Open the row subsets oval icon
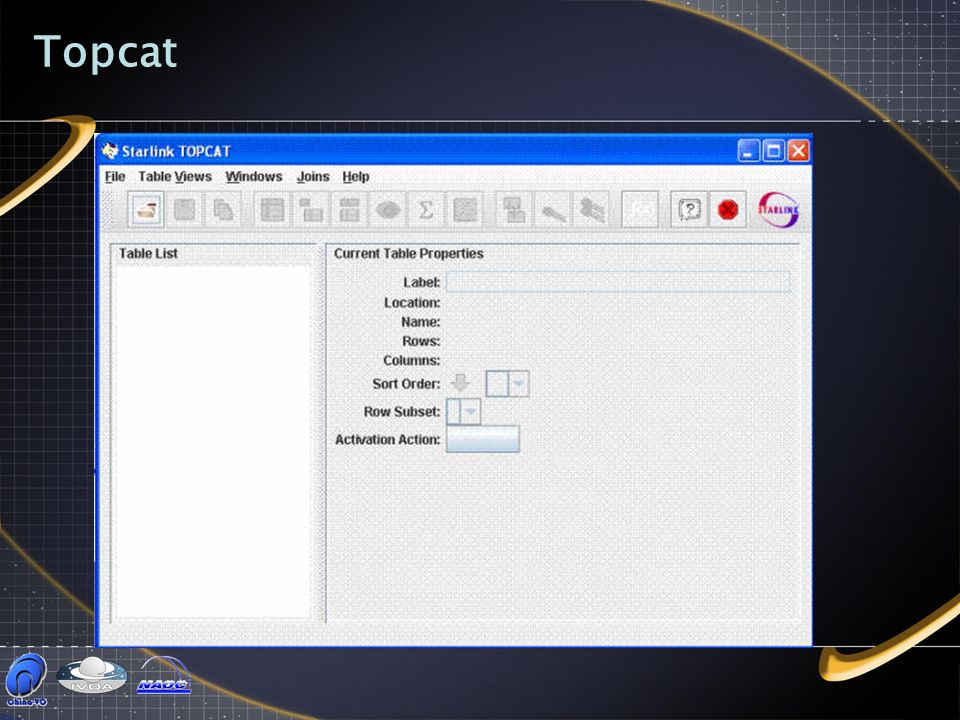Image resolution: width=960 pixels, height=720 pixels. coord(388,210)
